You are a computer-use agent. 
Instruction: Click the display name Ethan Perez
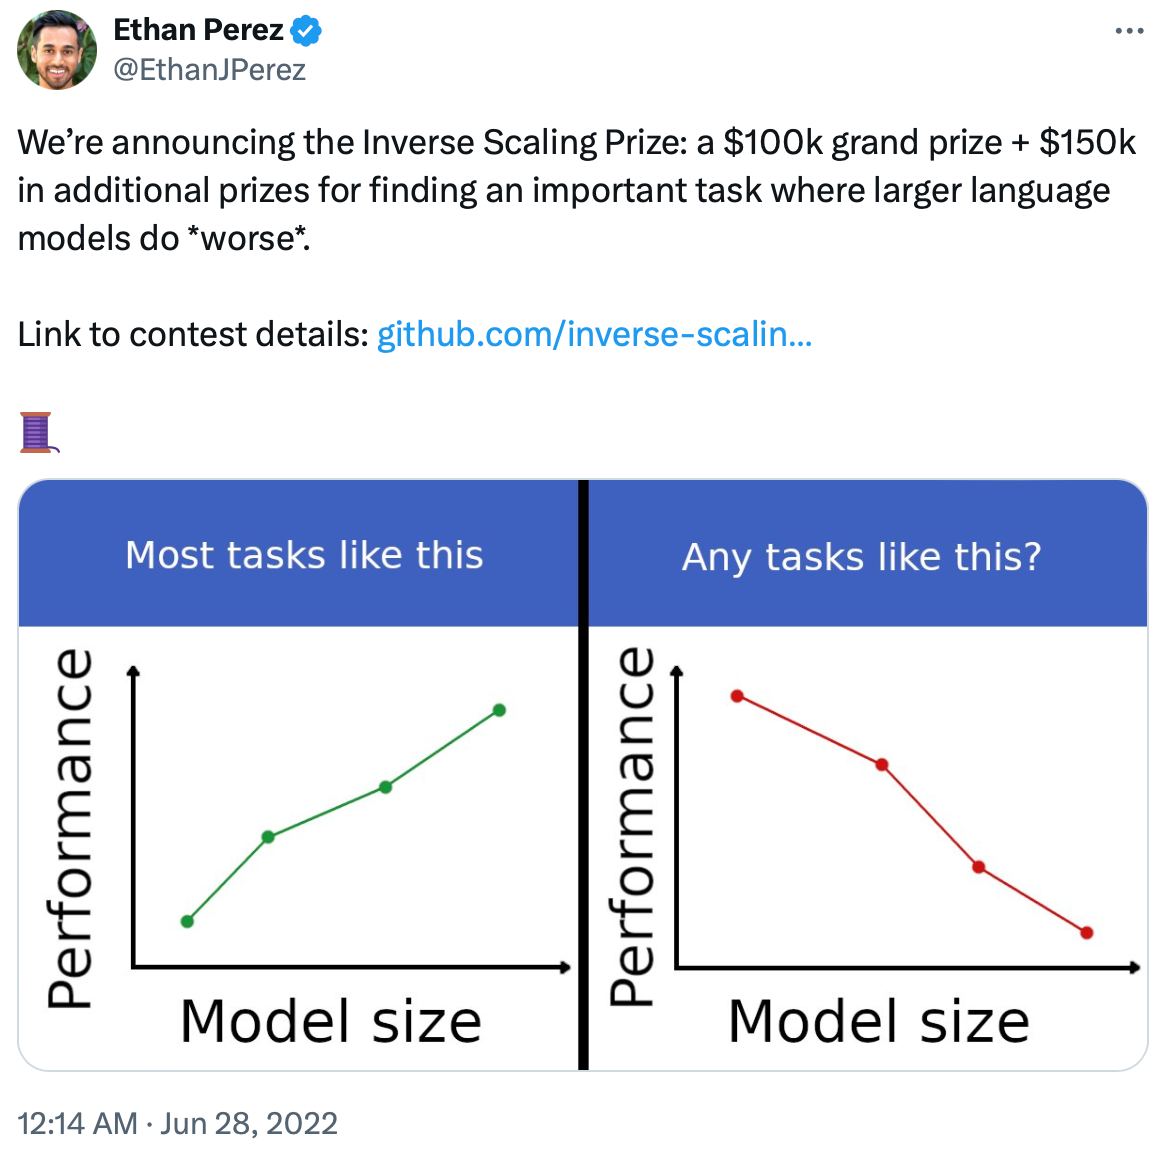coord(198,31)
